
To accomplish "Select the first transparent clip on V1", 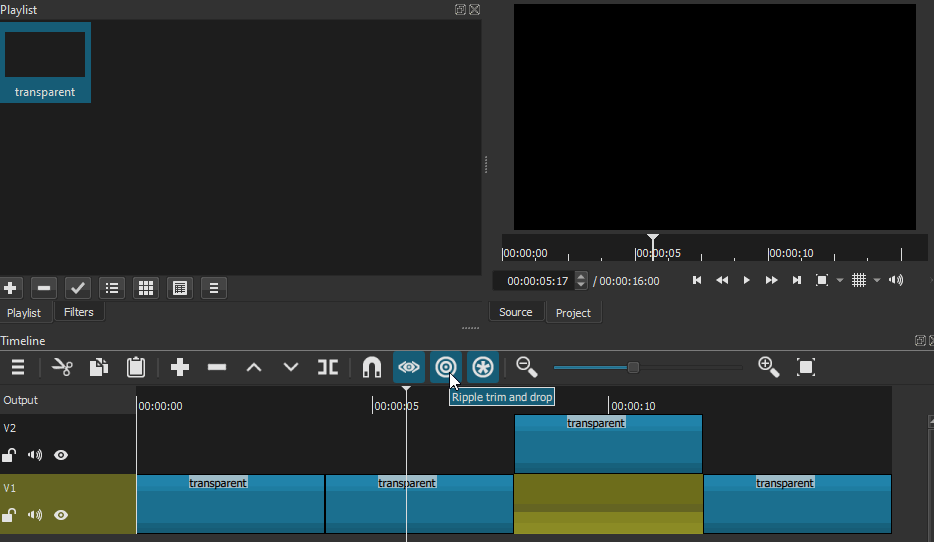I will [231, 504].
